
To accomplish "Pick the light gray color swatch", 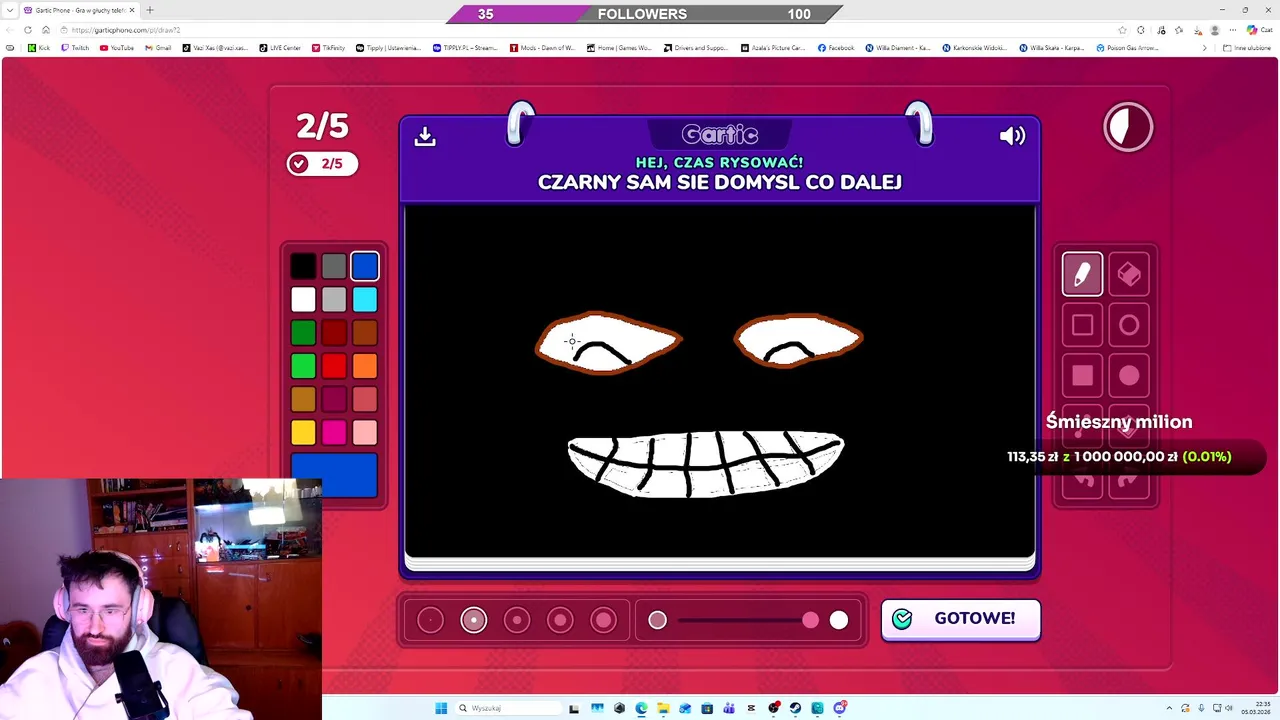I will point(334,299).
